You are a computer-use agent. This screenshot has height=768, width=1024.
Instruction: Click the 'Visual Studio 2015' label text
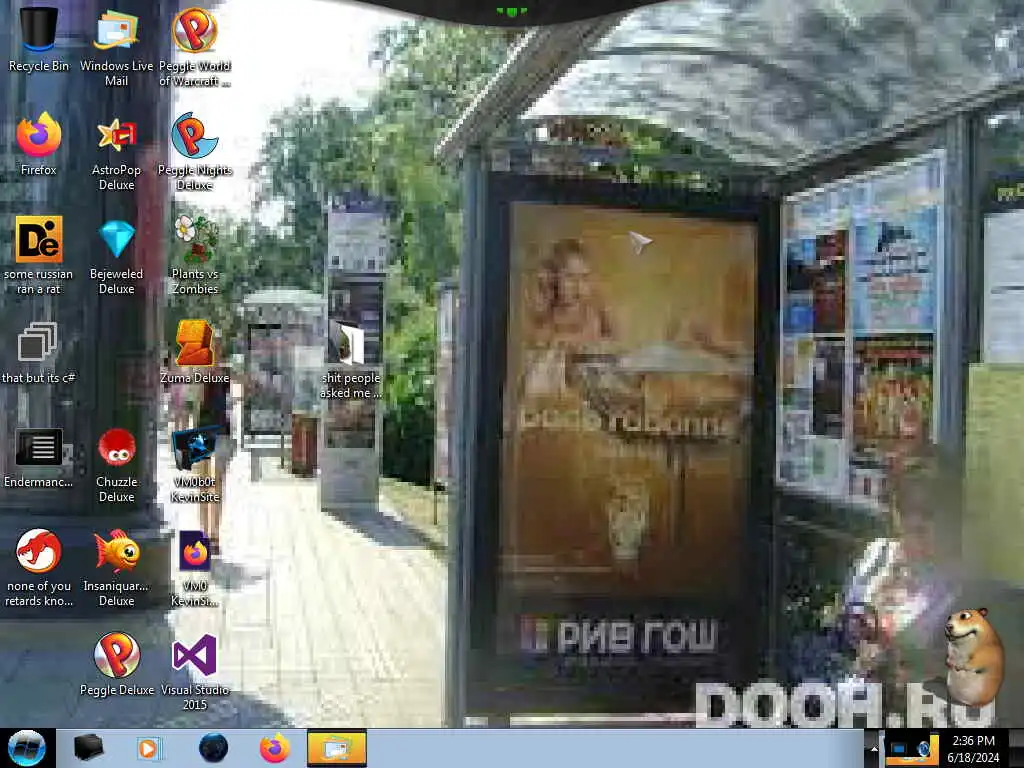(195, 697)
